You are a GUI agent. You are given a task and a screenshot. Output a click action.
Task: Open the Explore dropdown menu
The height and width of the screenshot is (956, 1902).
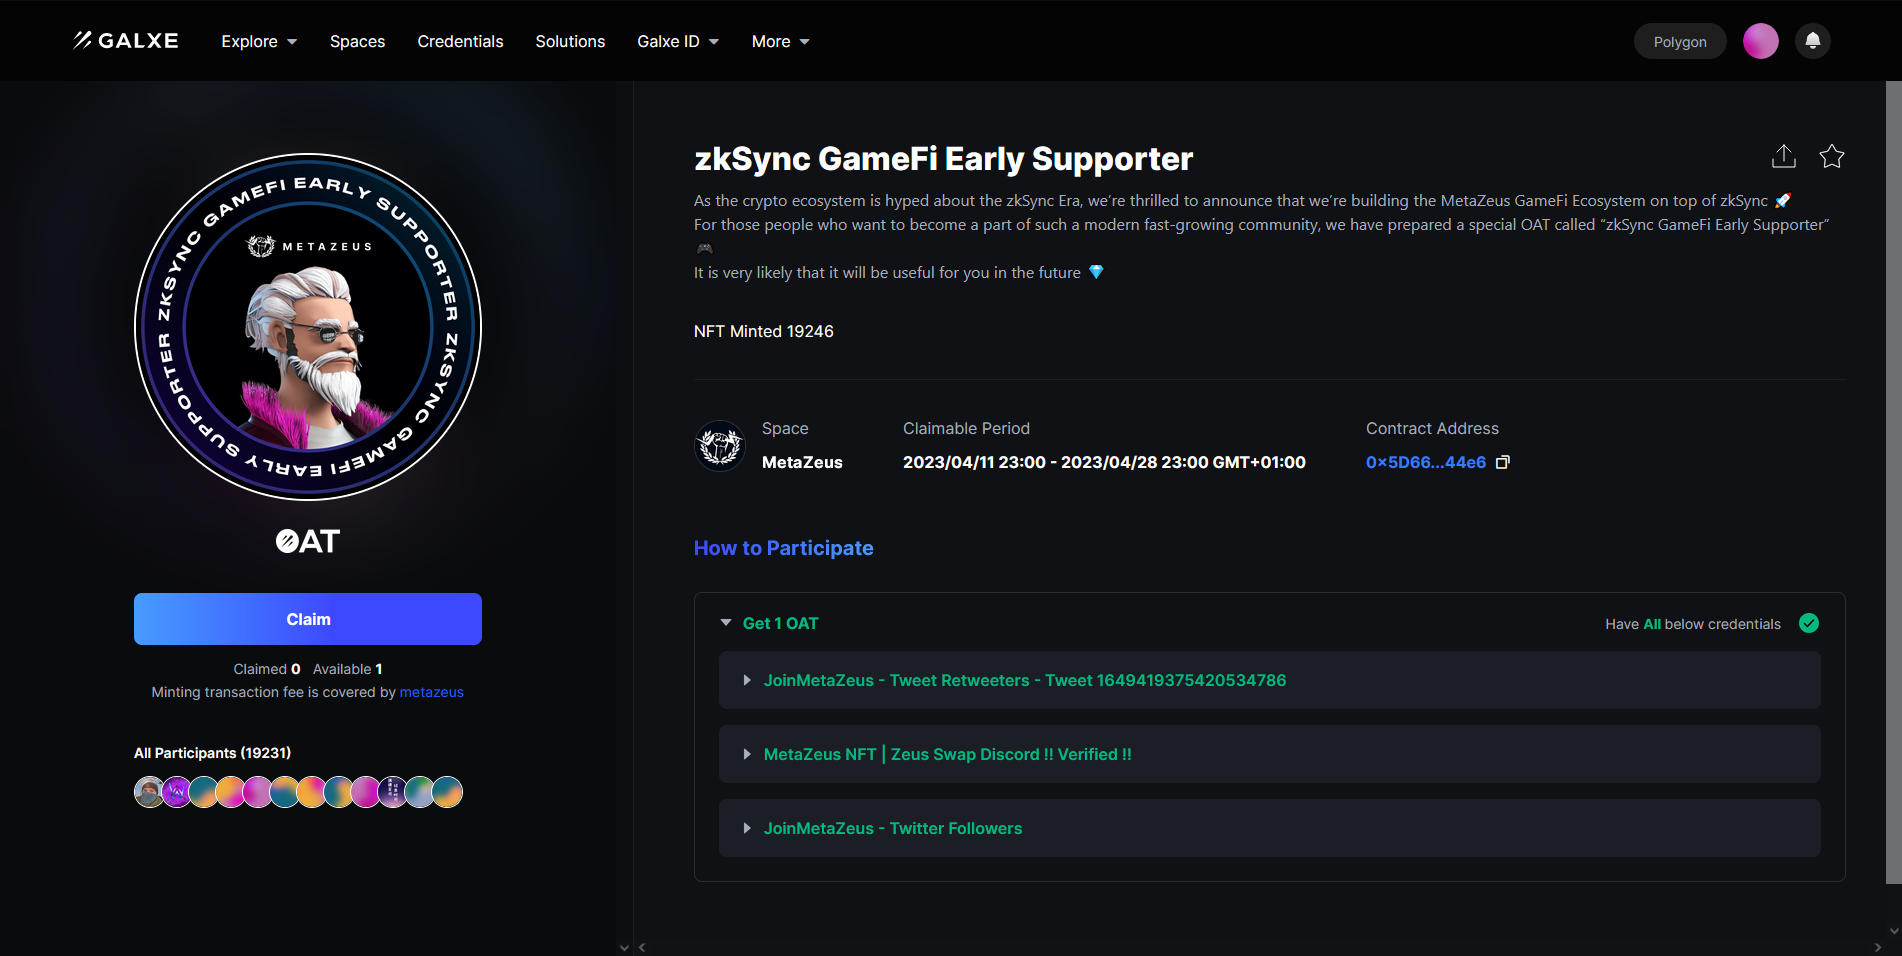[259, 41]
